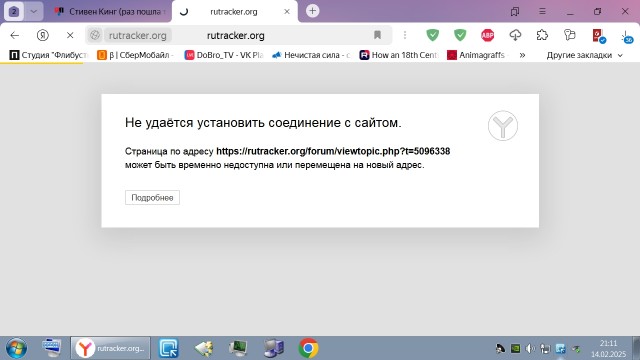
Task: Stop page loading with the X button
Action: click(x=70, y=36)
